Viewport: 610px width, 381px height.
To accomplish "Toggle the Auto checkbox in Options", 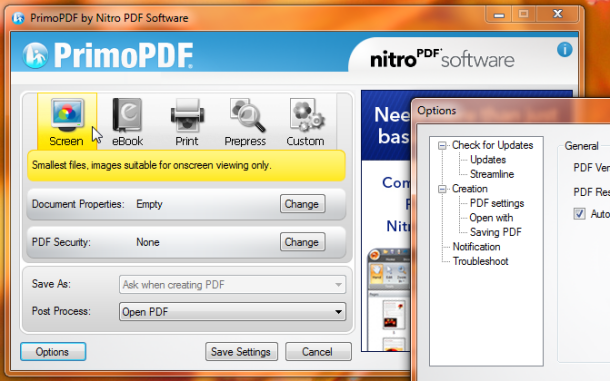I will coord(579,214).
